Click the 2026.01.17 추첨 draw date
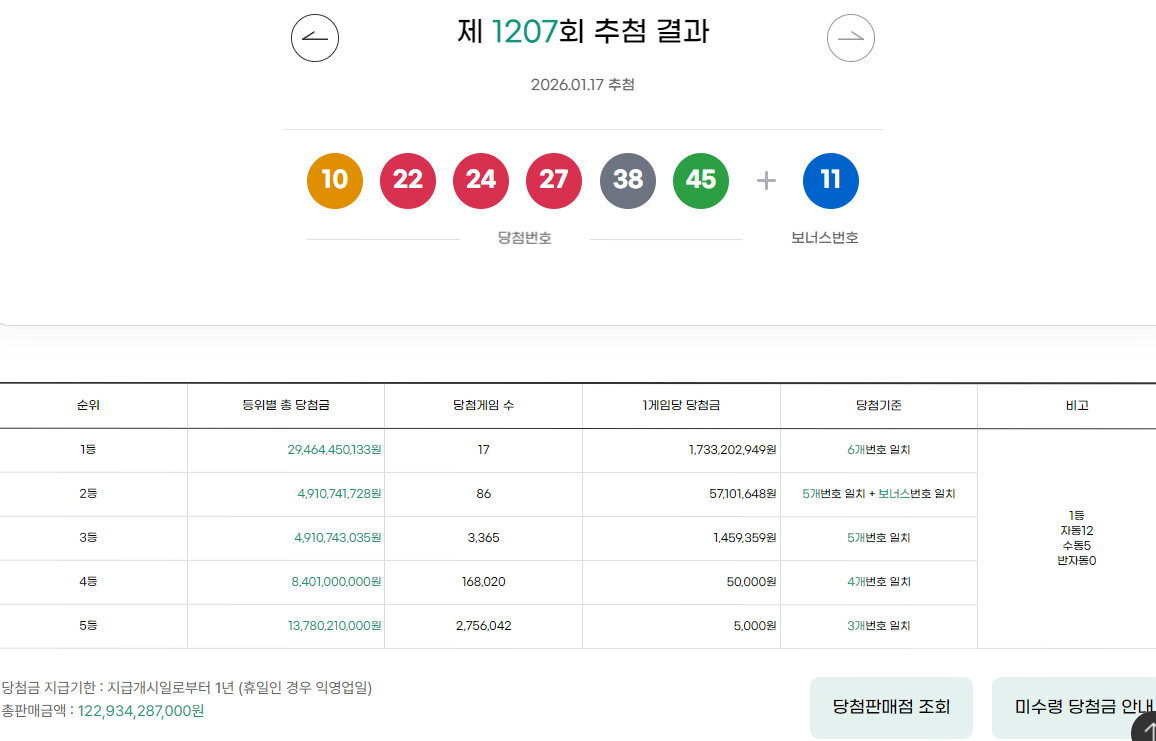This screenshot has height=741, width=1156. point(582,85)
